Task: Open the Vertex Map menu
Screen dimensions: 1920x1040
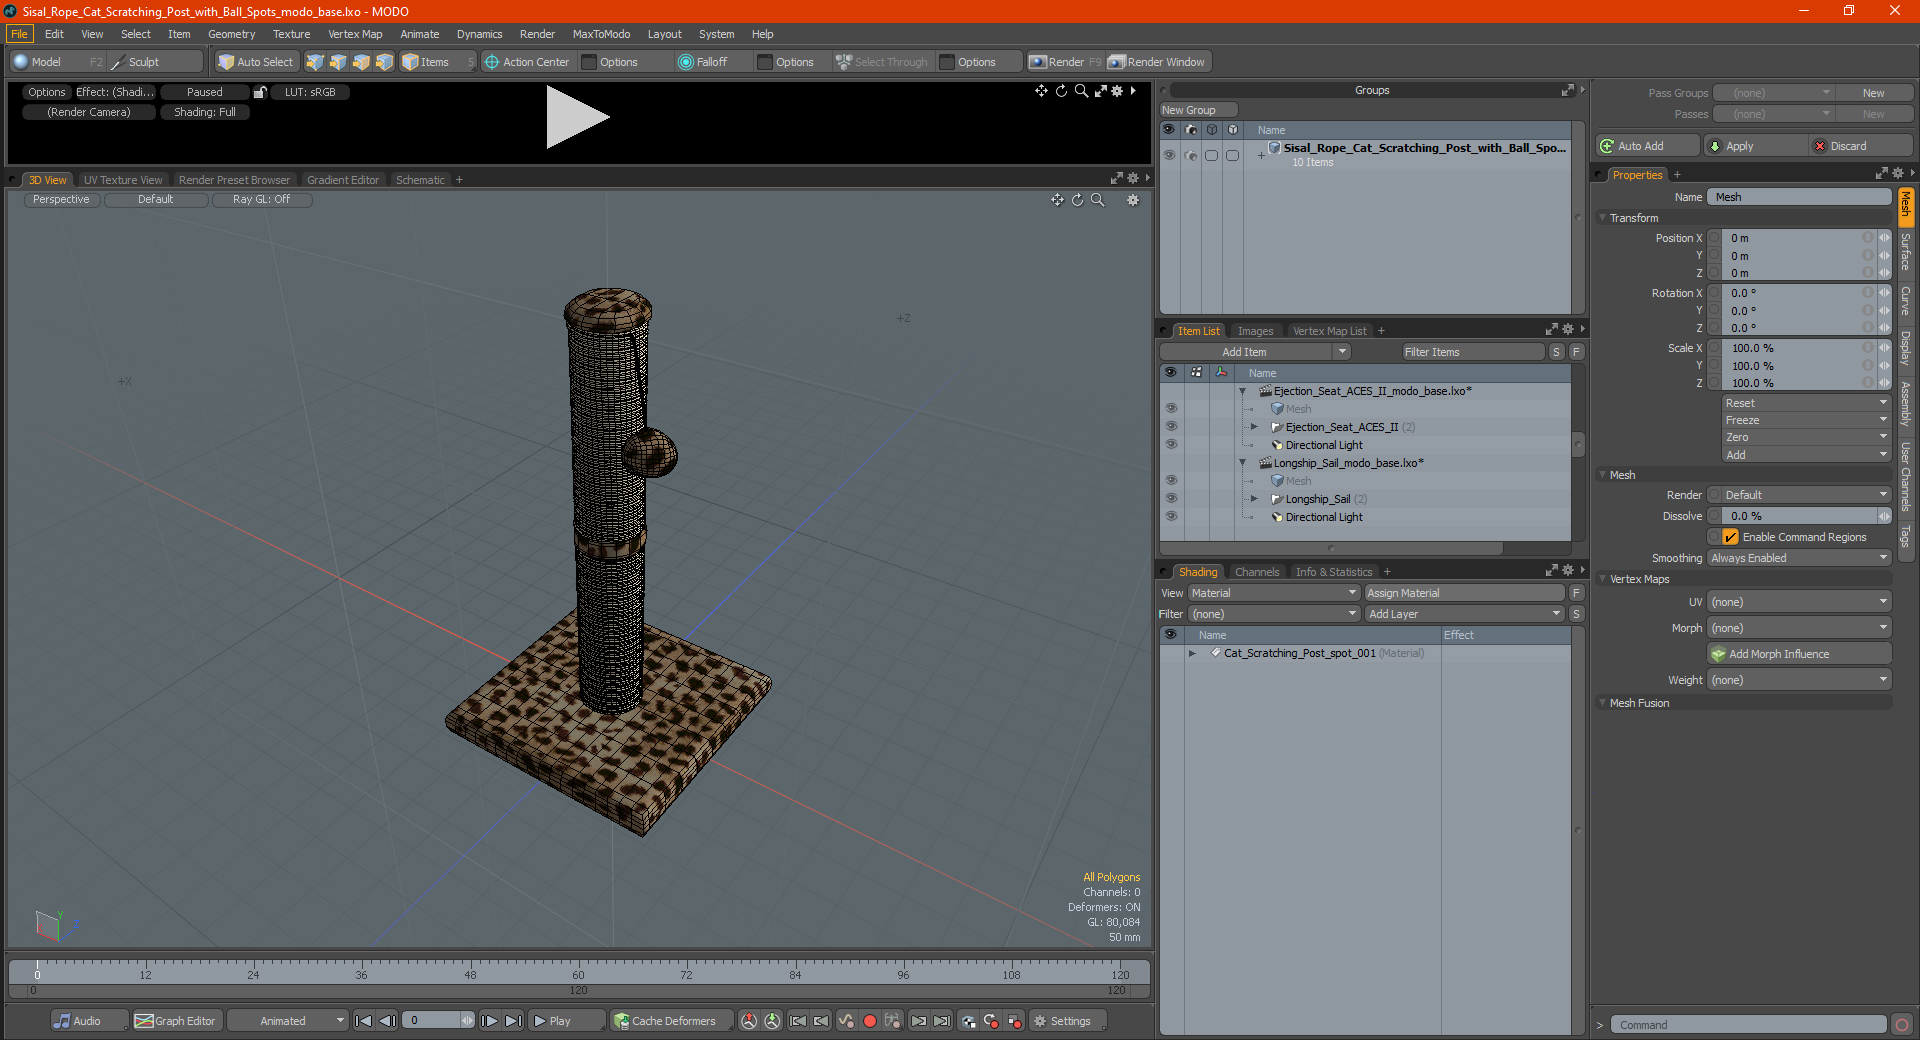Action: click(355, 34)
